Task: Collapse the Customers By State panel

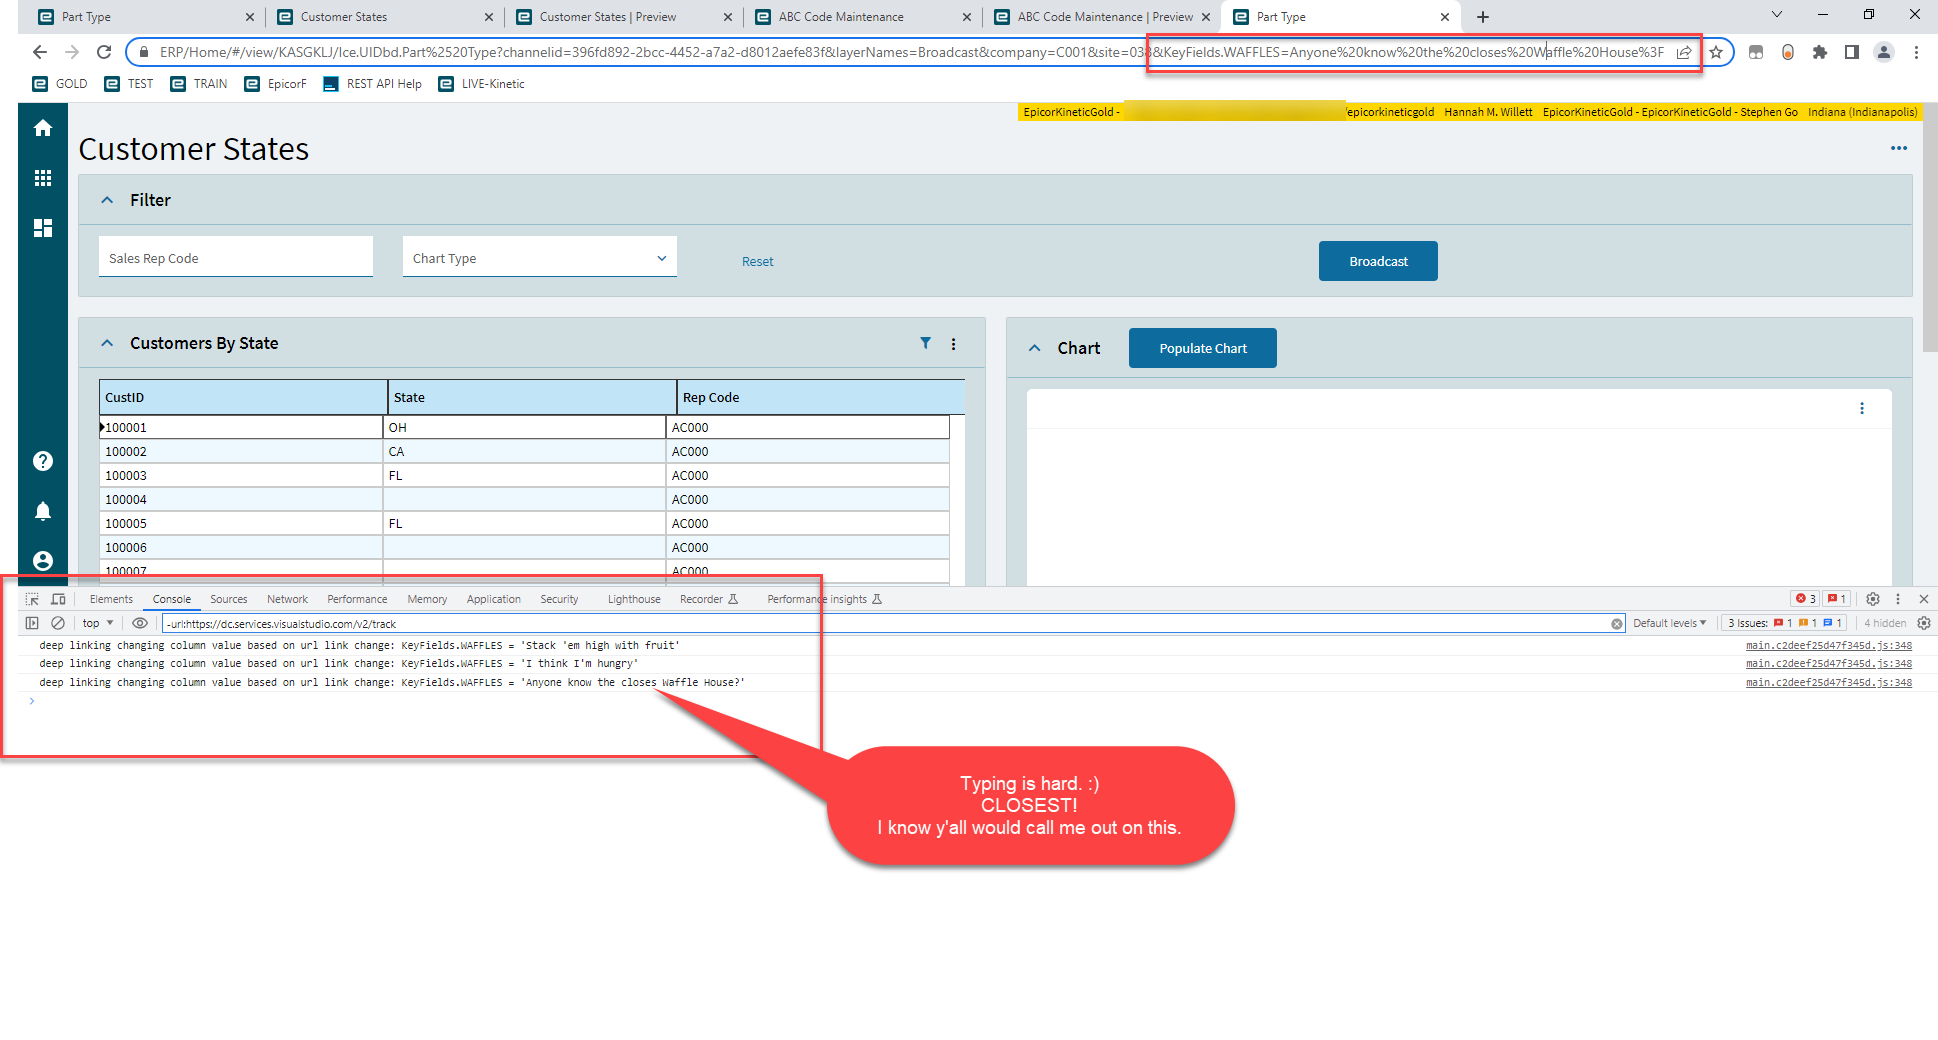Action: (x=107, y=343)
